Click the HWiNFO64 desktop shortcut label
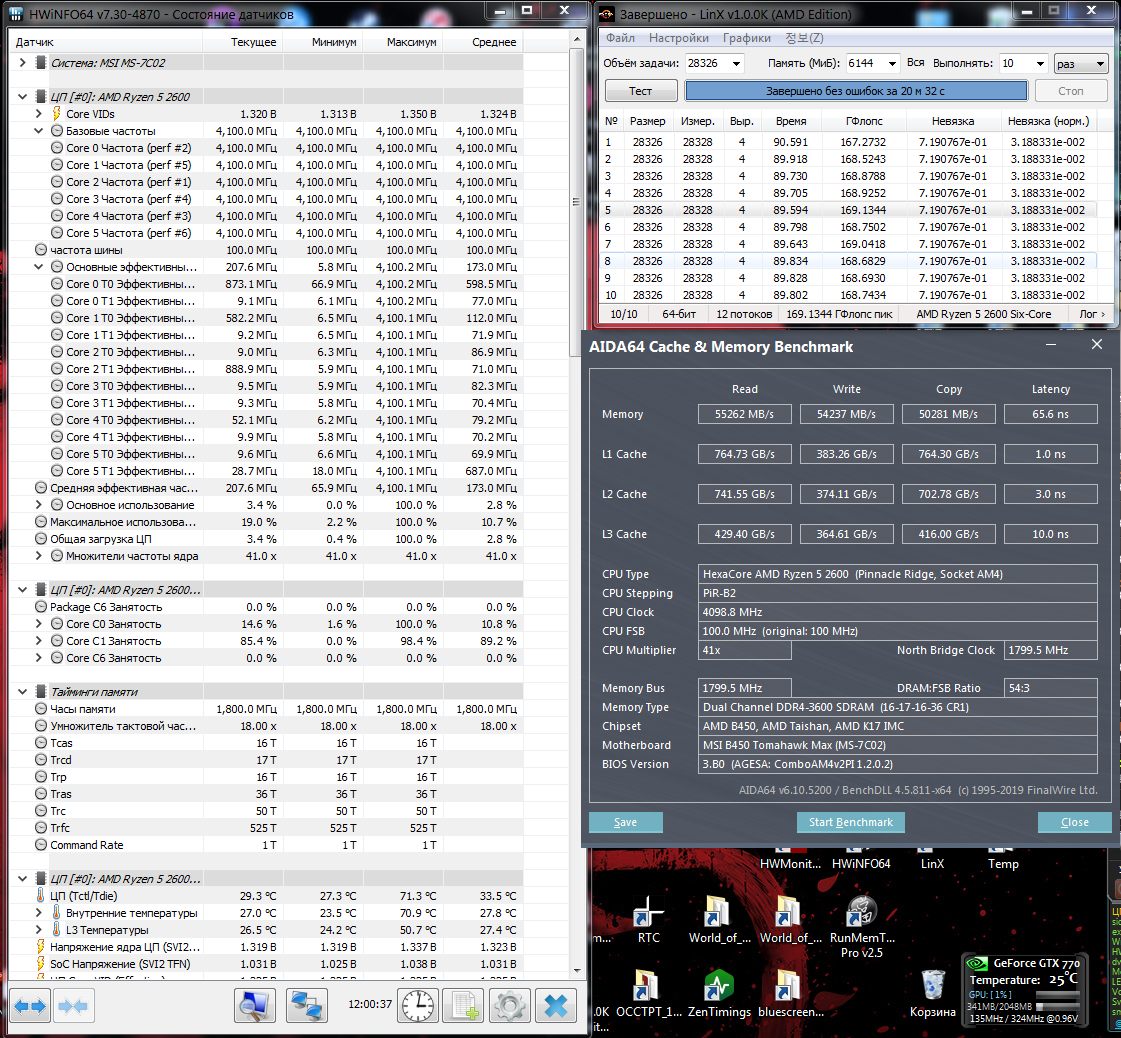The width and height of the screenshot is (1121, 1038). (861, 864)
